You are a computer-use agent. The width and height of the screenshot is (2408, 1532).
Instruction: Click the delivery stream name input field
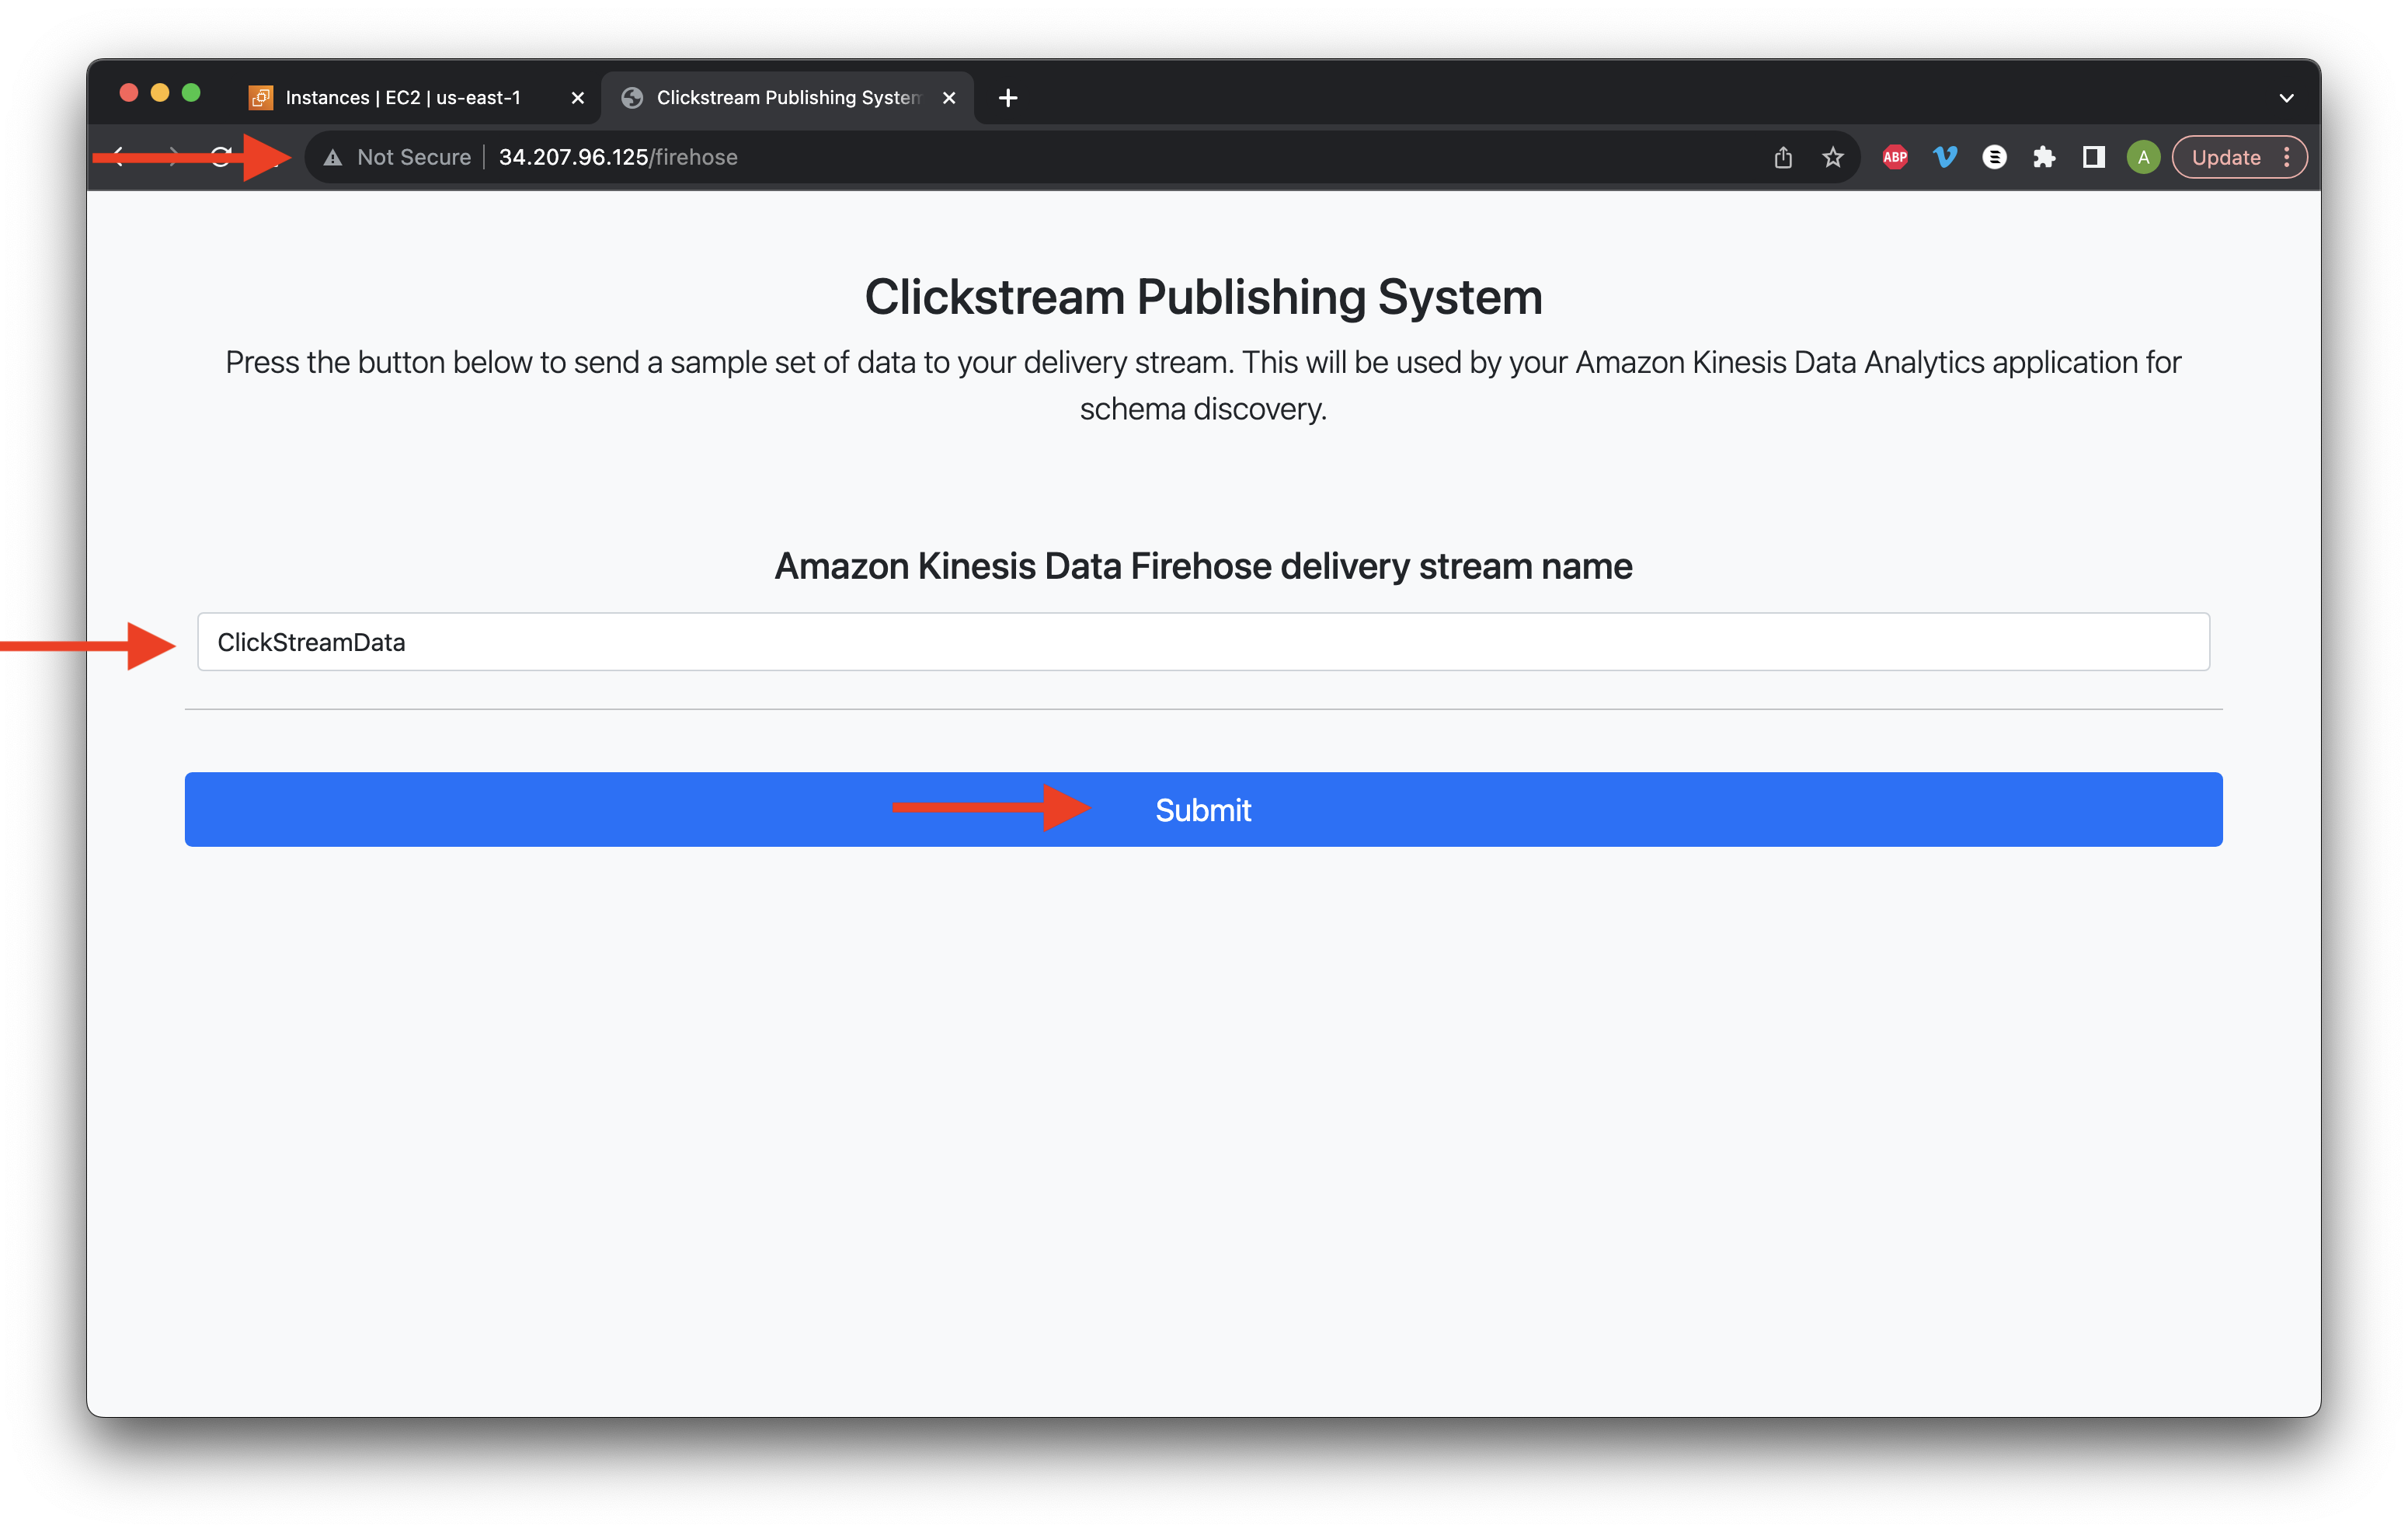(1203, 642)
